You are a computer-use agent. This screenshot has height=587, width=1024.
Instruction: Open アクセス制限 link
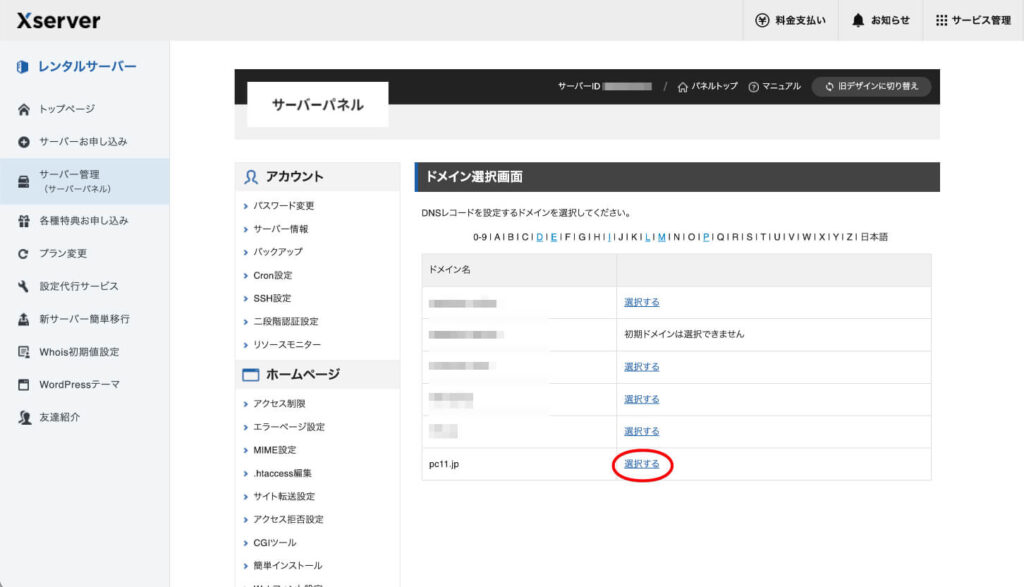click(279, 404)
